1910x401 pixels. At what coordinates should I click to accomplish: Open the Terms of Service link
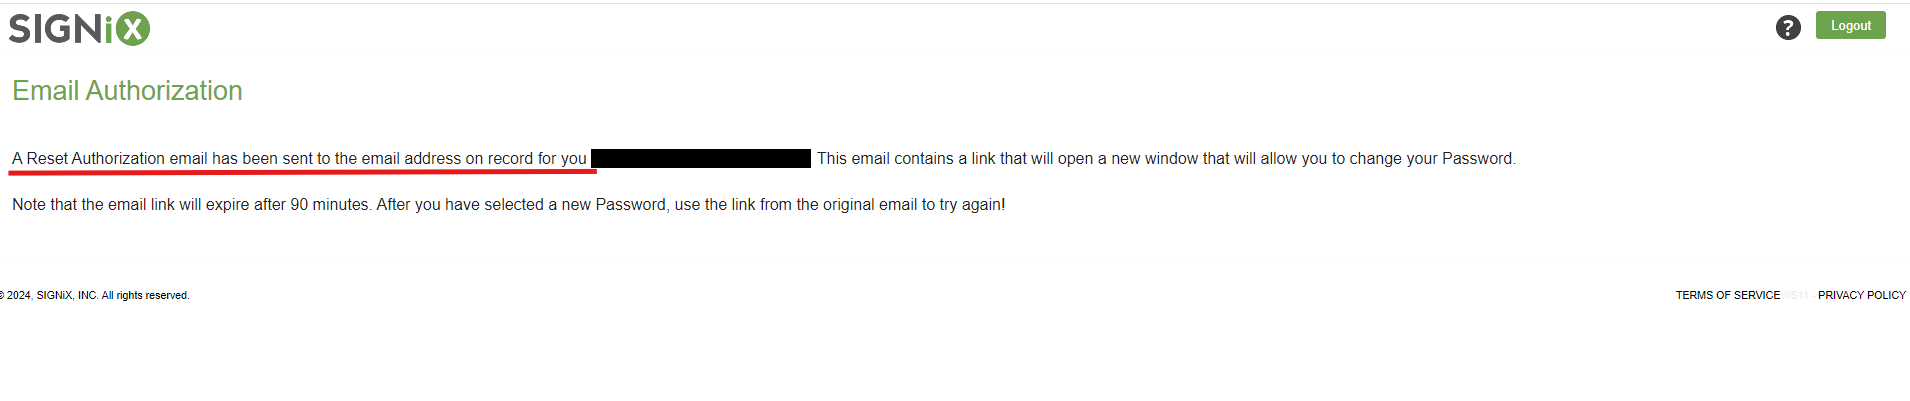click(1727, 295)
